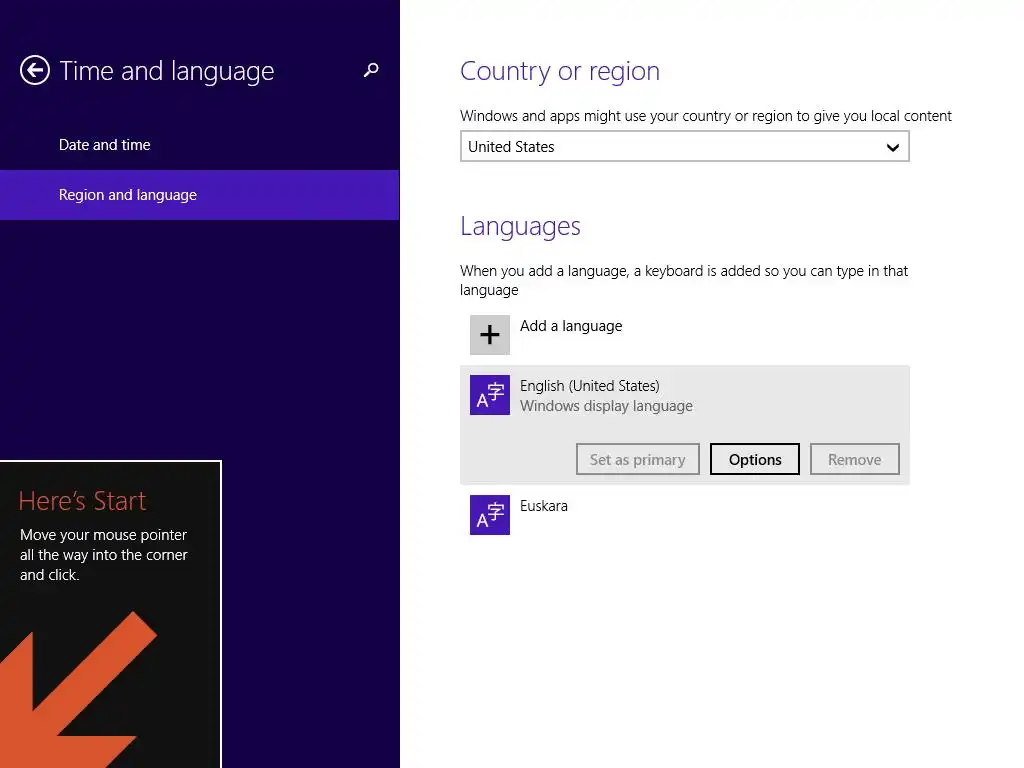
Task: Click the plus icon to add a language
Action: [490, 335]
